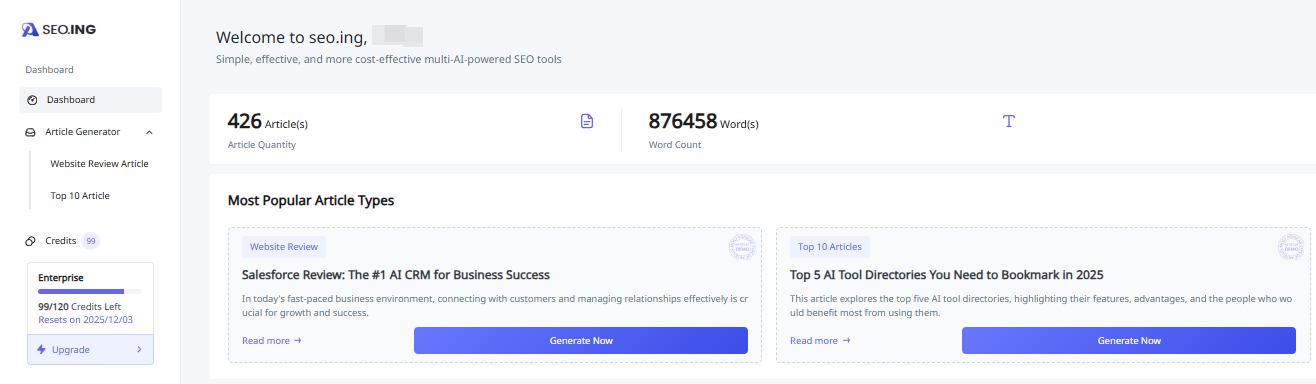Open Top 10 Article page

point(80,196)
